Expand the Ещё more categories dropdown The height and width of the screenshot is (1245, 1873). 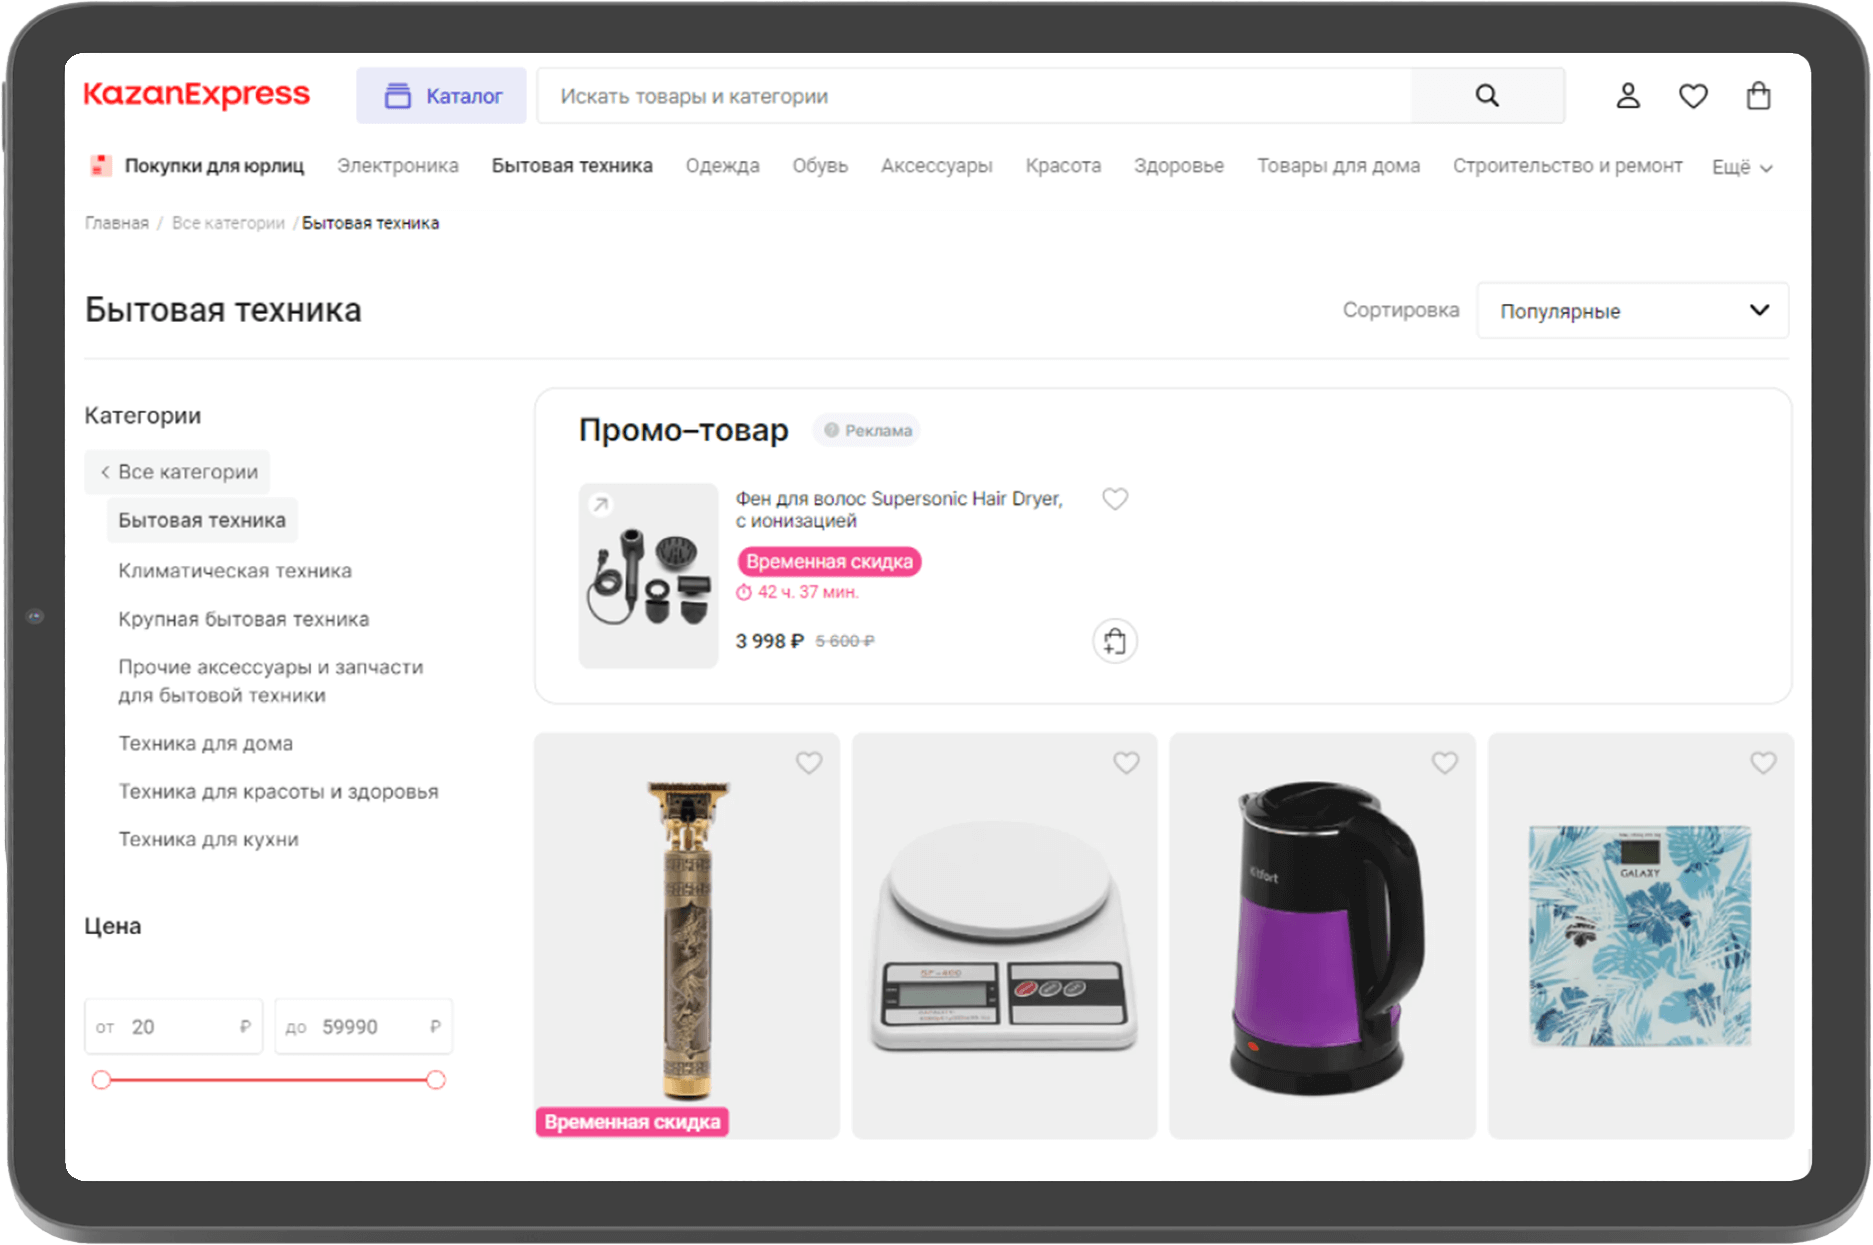pyautogui.click(x=1742, y=167)
